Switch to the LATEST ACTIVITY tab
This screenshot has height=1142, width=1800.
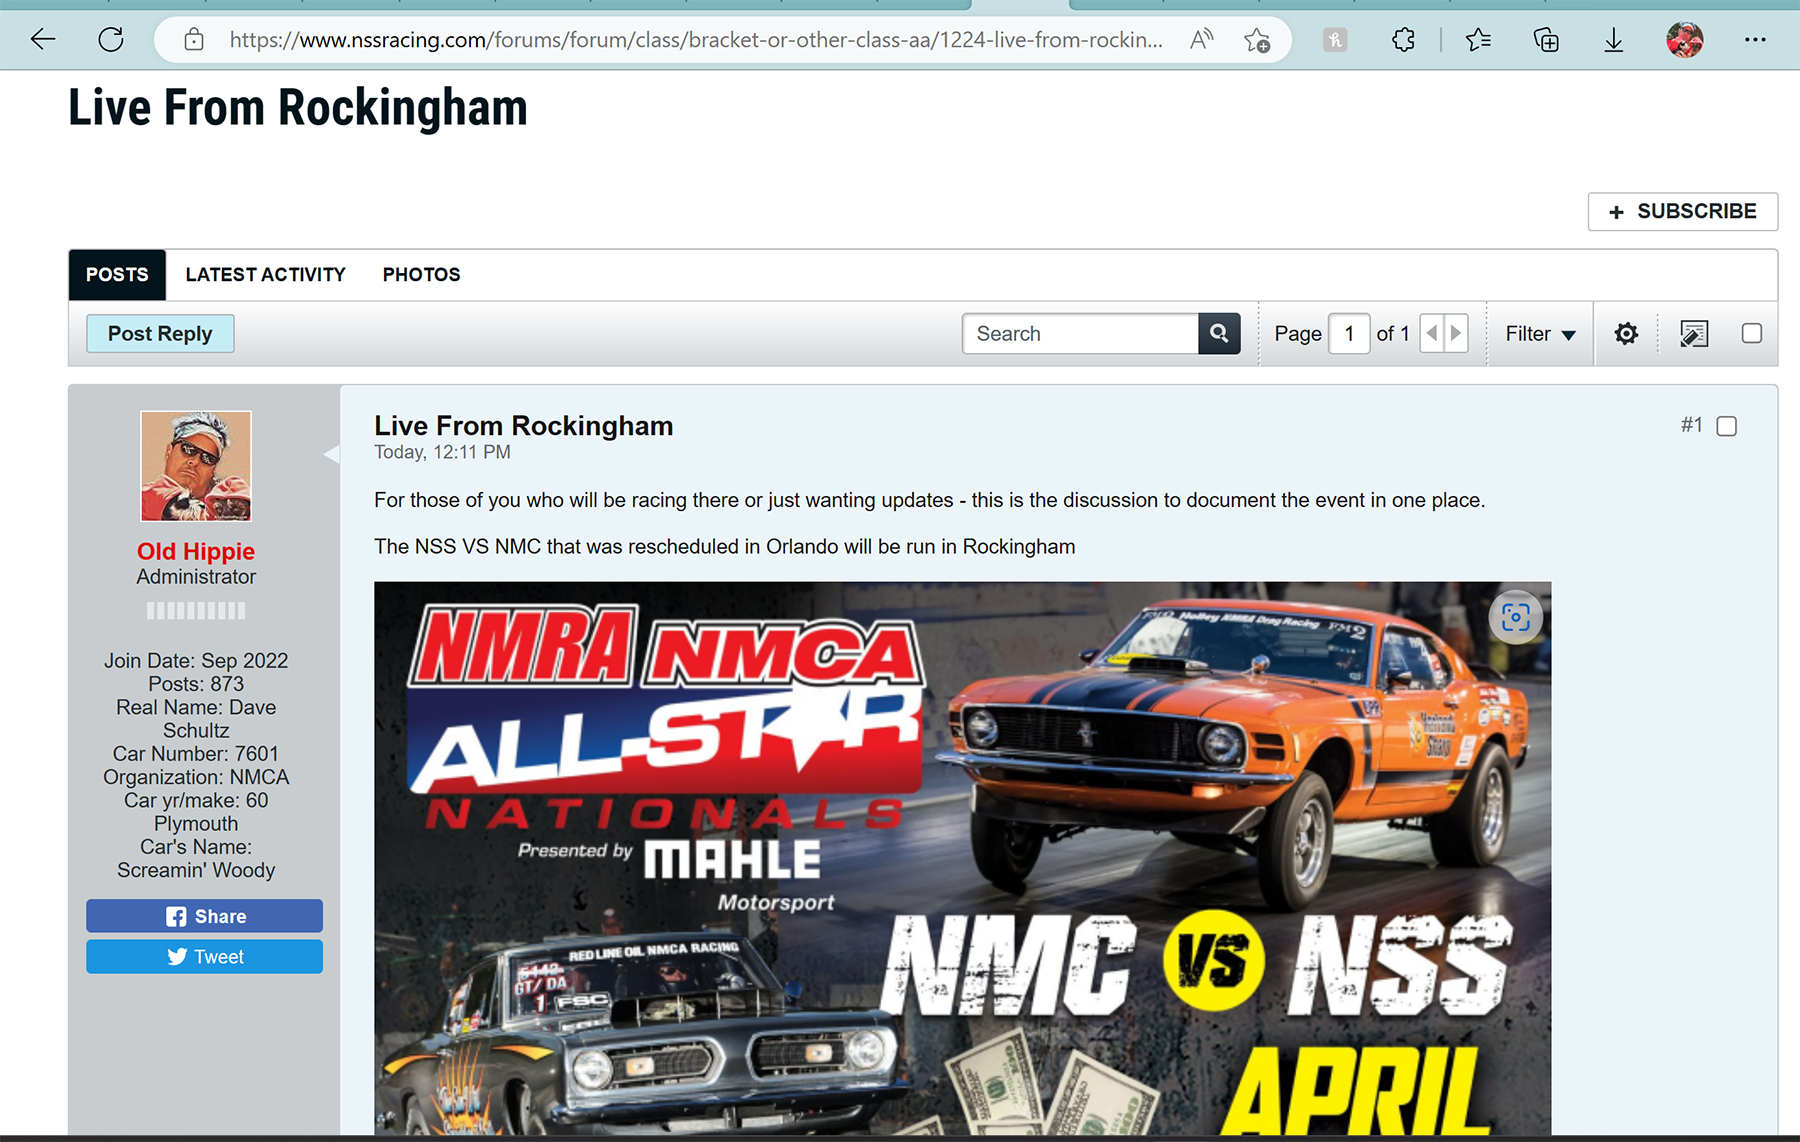point(265,274)
